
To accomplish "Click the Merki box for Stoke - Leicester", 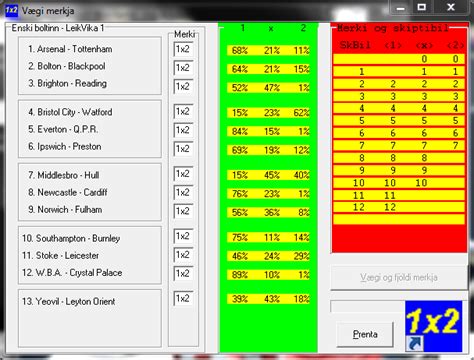I will tap(183, 255).
